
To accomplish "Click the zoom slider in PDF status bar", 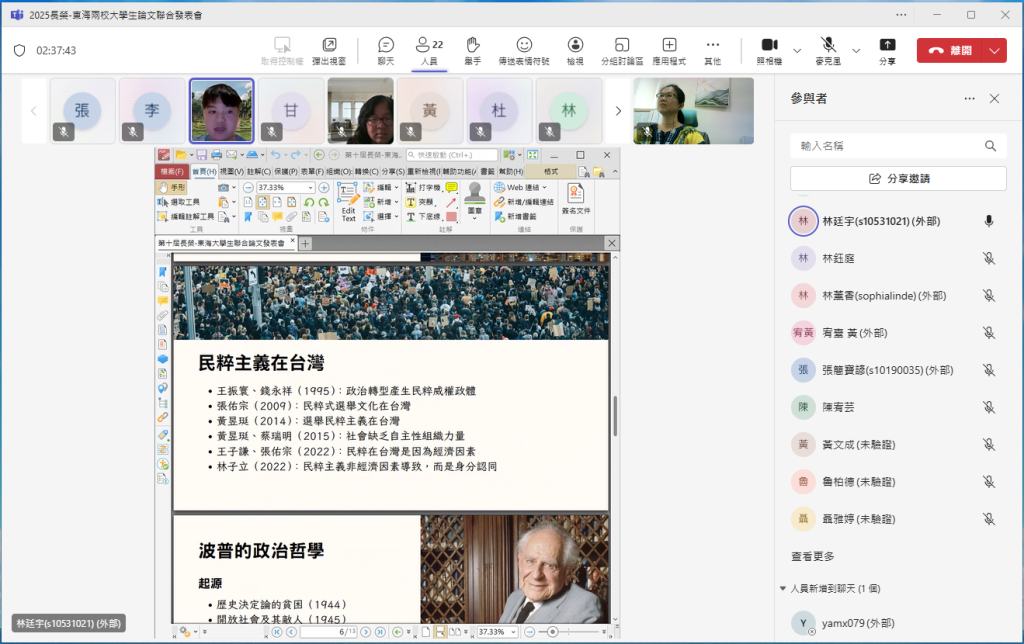I will point(567,632).
